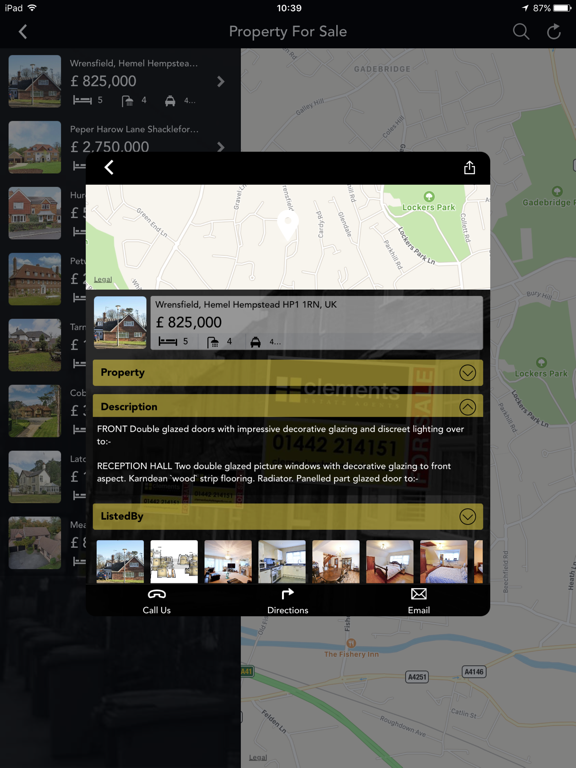576x768 pixels.
Task: Open bedroom with blue bedding thumbnail
Action: click(443, 561)
